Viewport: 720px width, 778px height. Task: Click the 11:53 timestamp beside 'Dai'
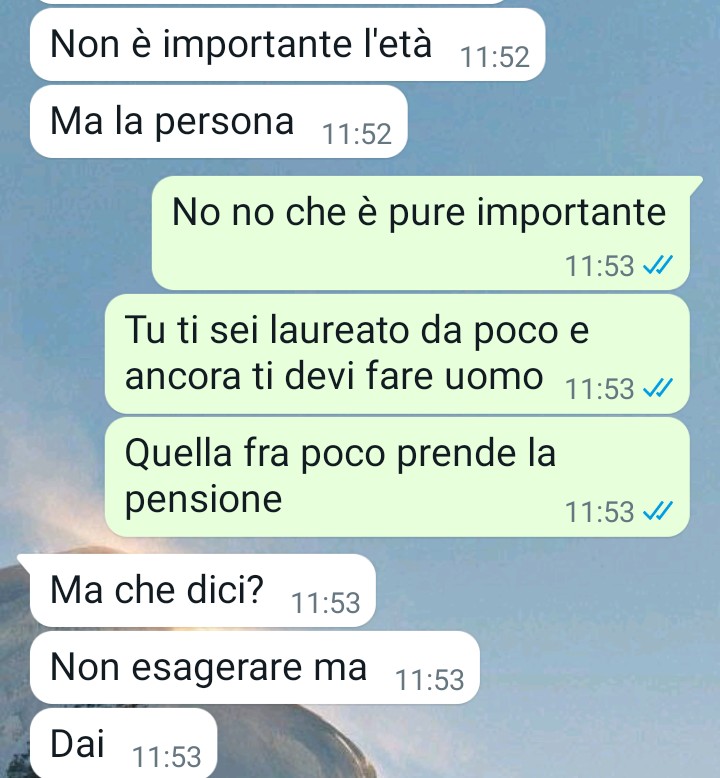167,757
